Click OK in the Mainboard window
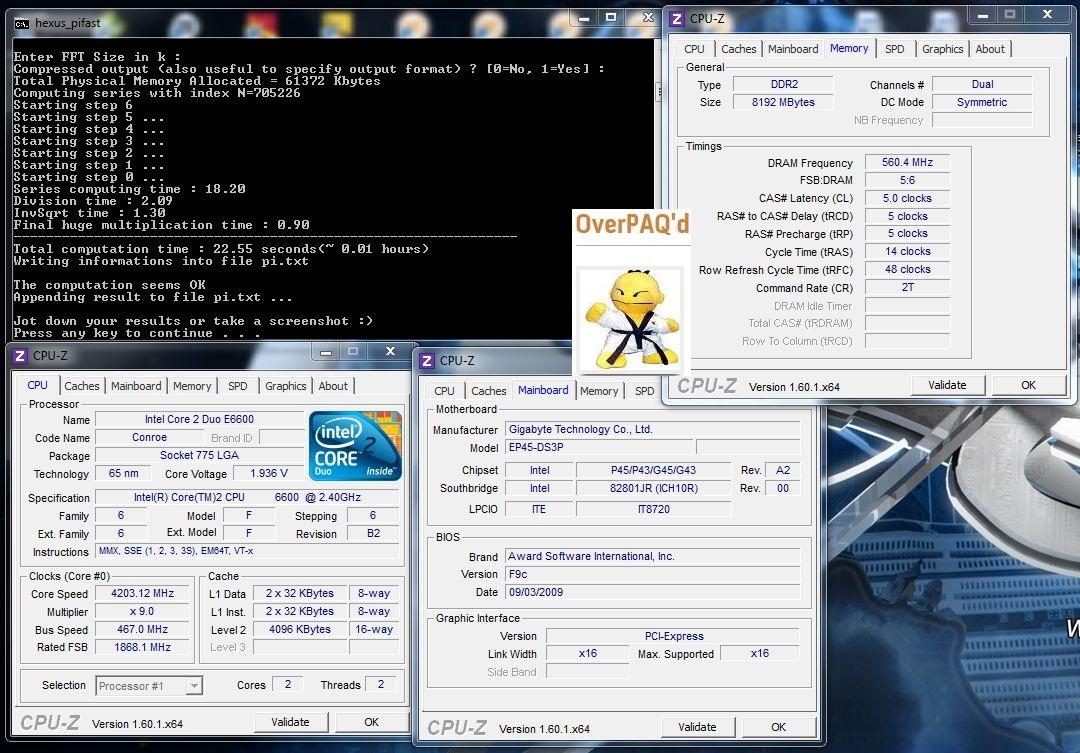This screenshot has width=1080, height=753. 778,727
